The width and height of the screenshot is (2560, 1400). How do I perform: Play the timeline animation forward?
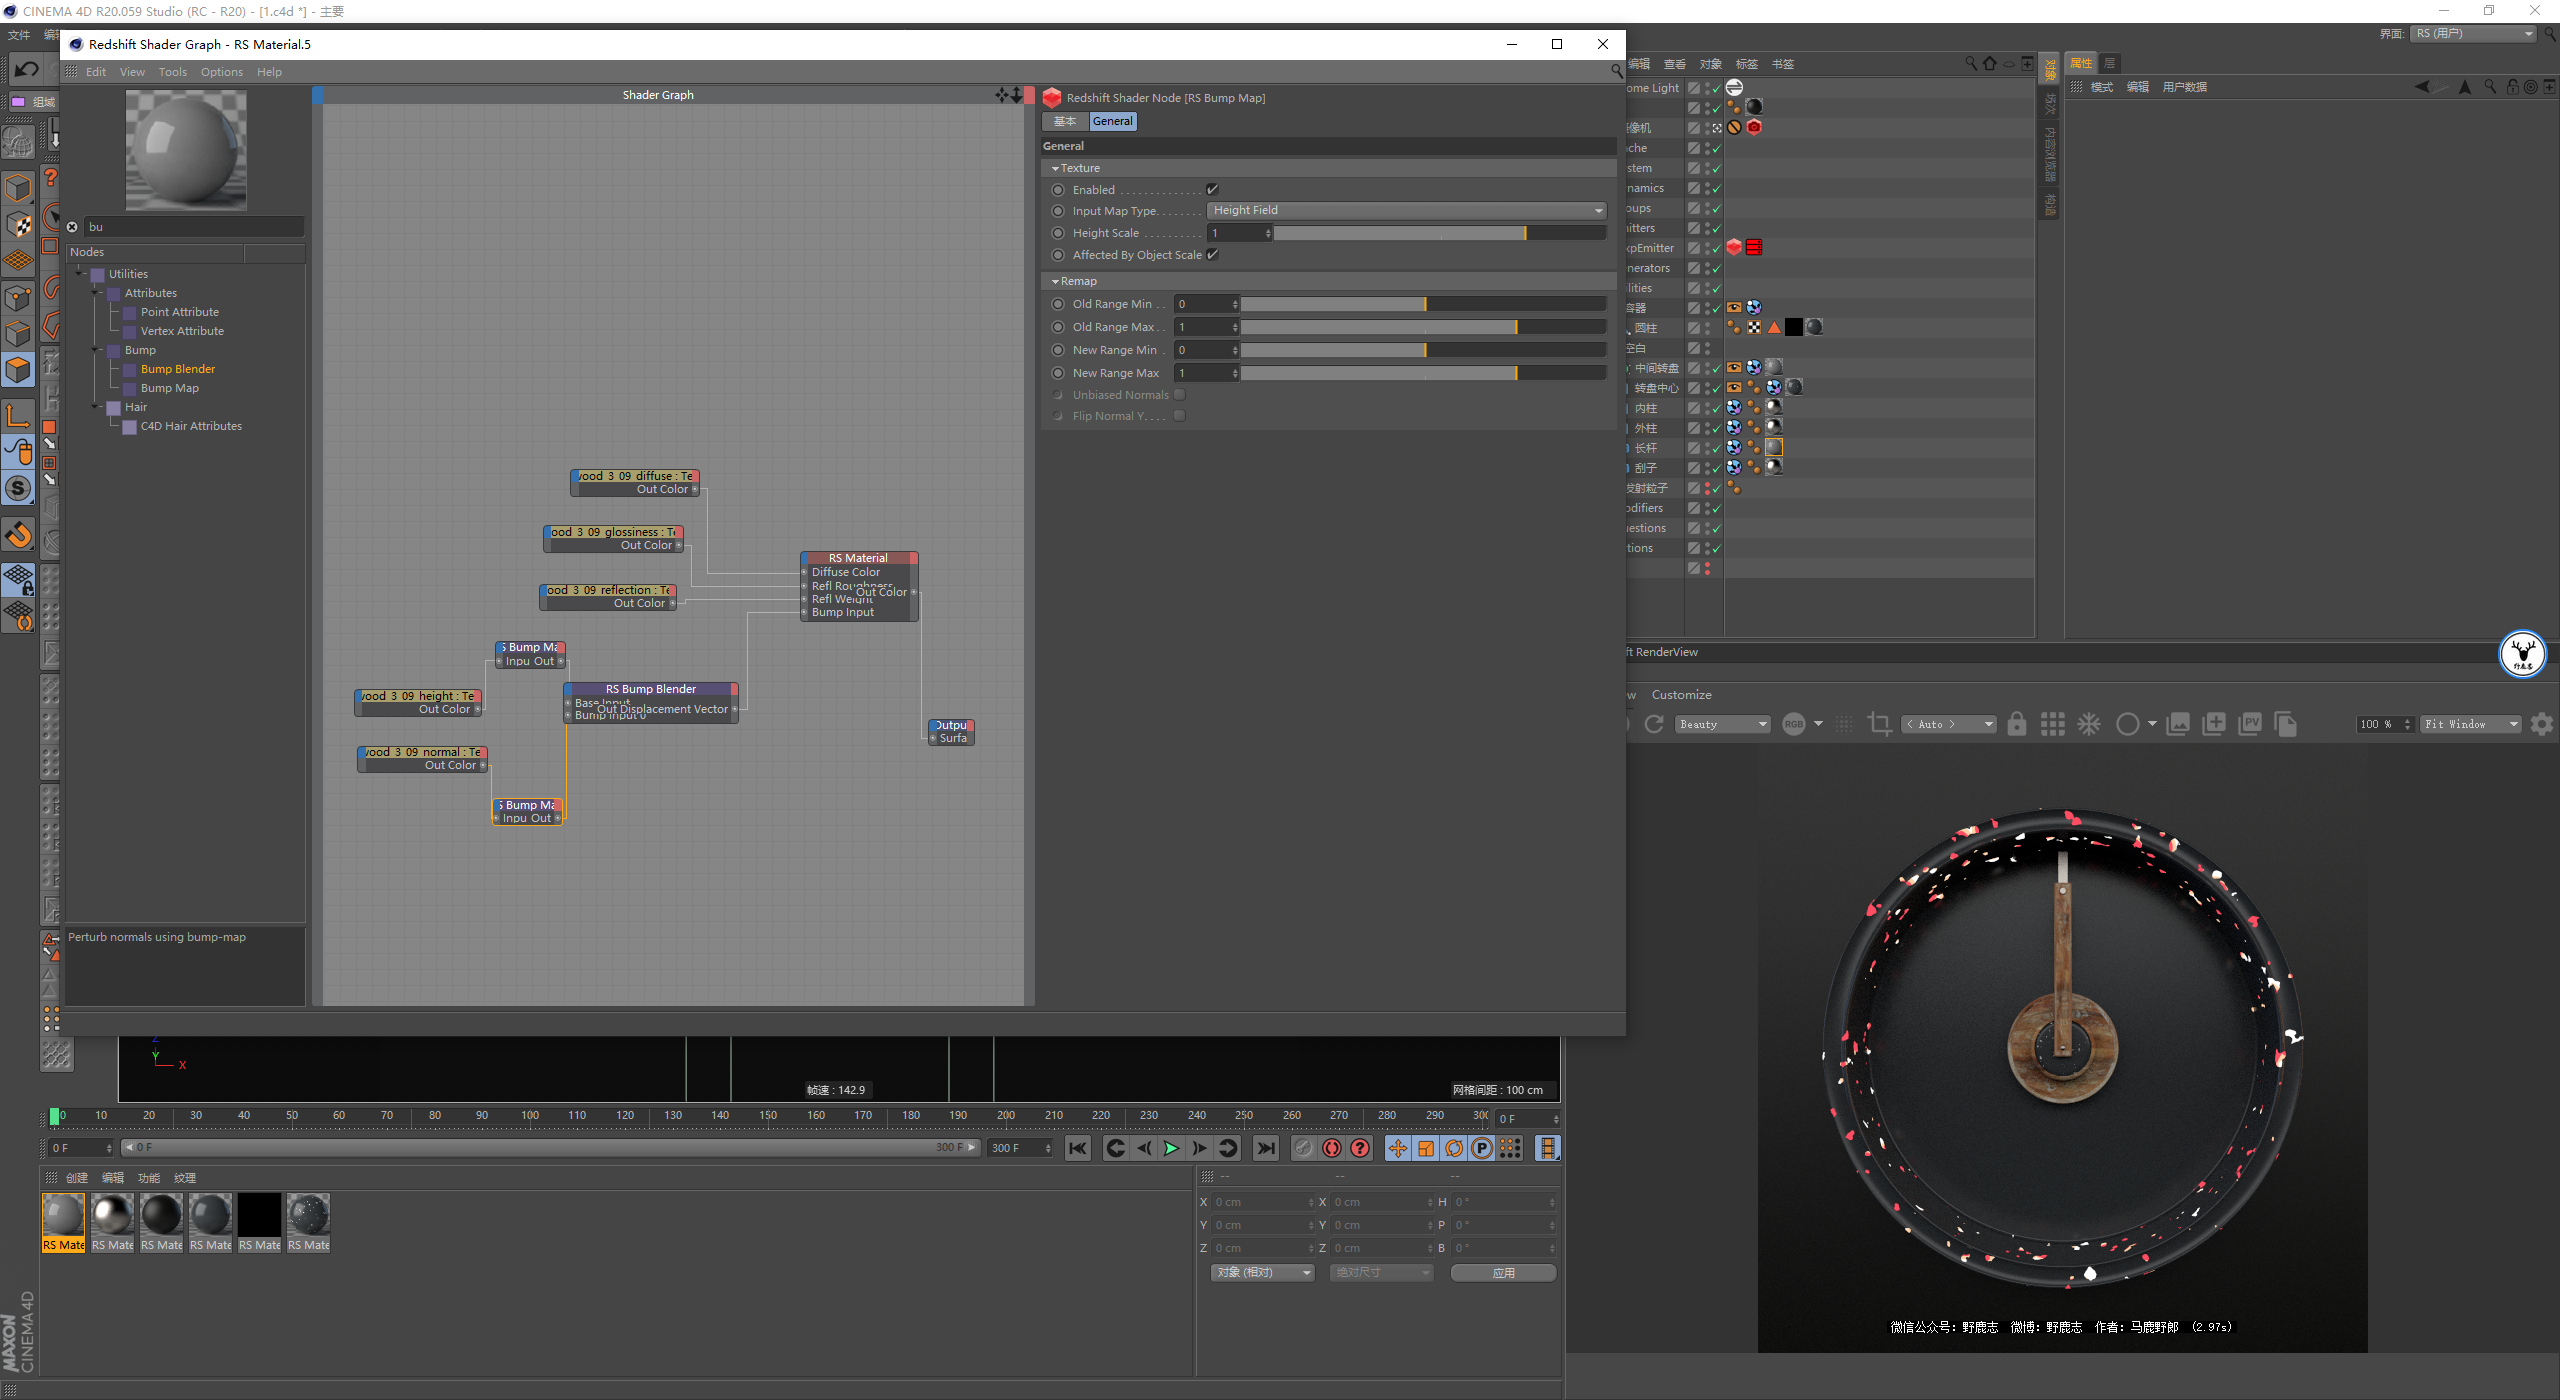pyautogui.click(x=1171, y=1148)
